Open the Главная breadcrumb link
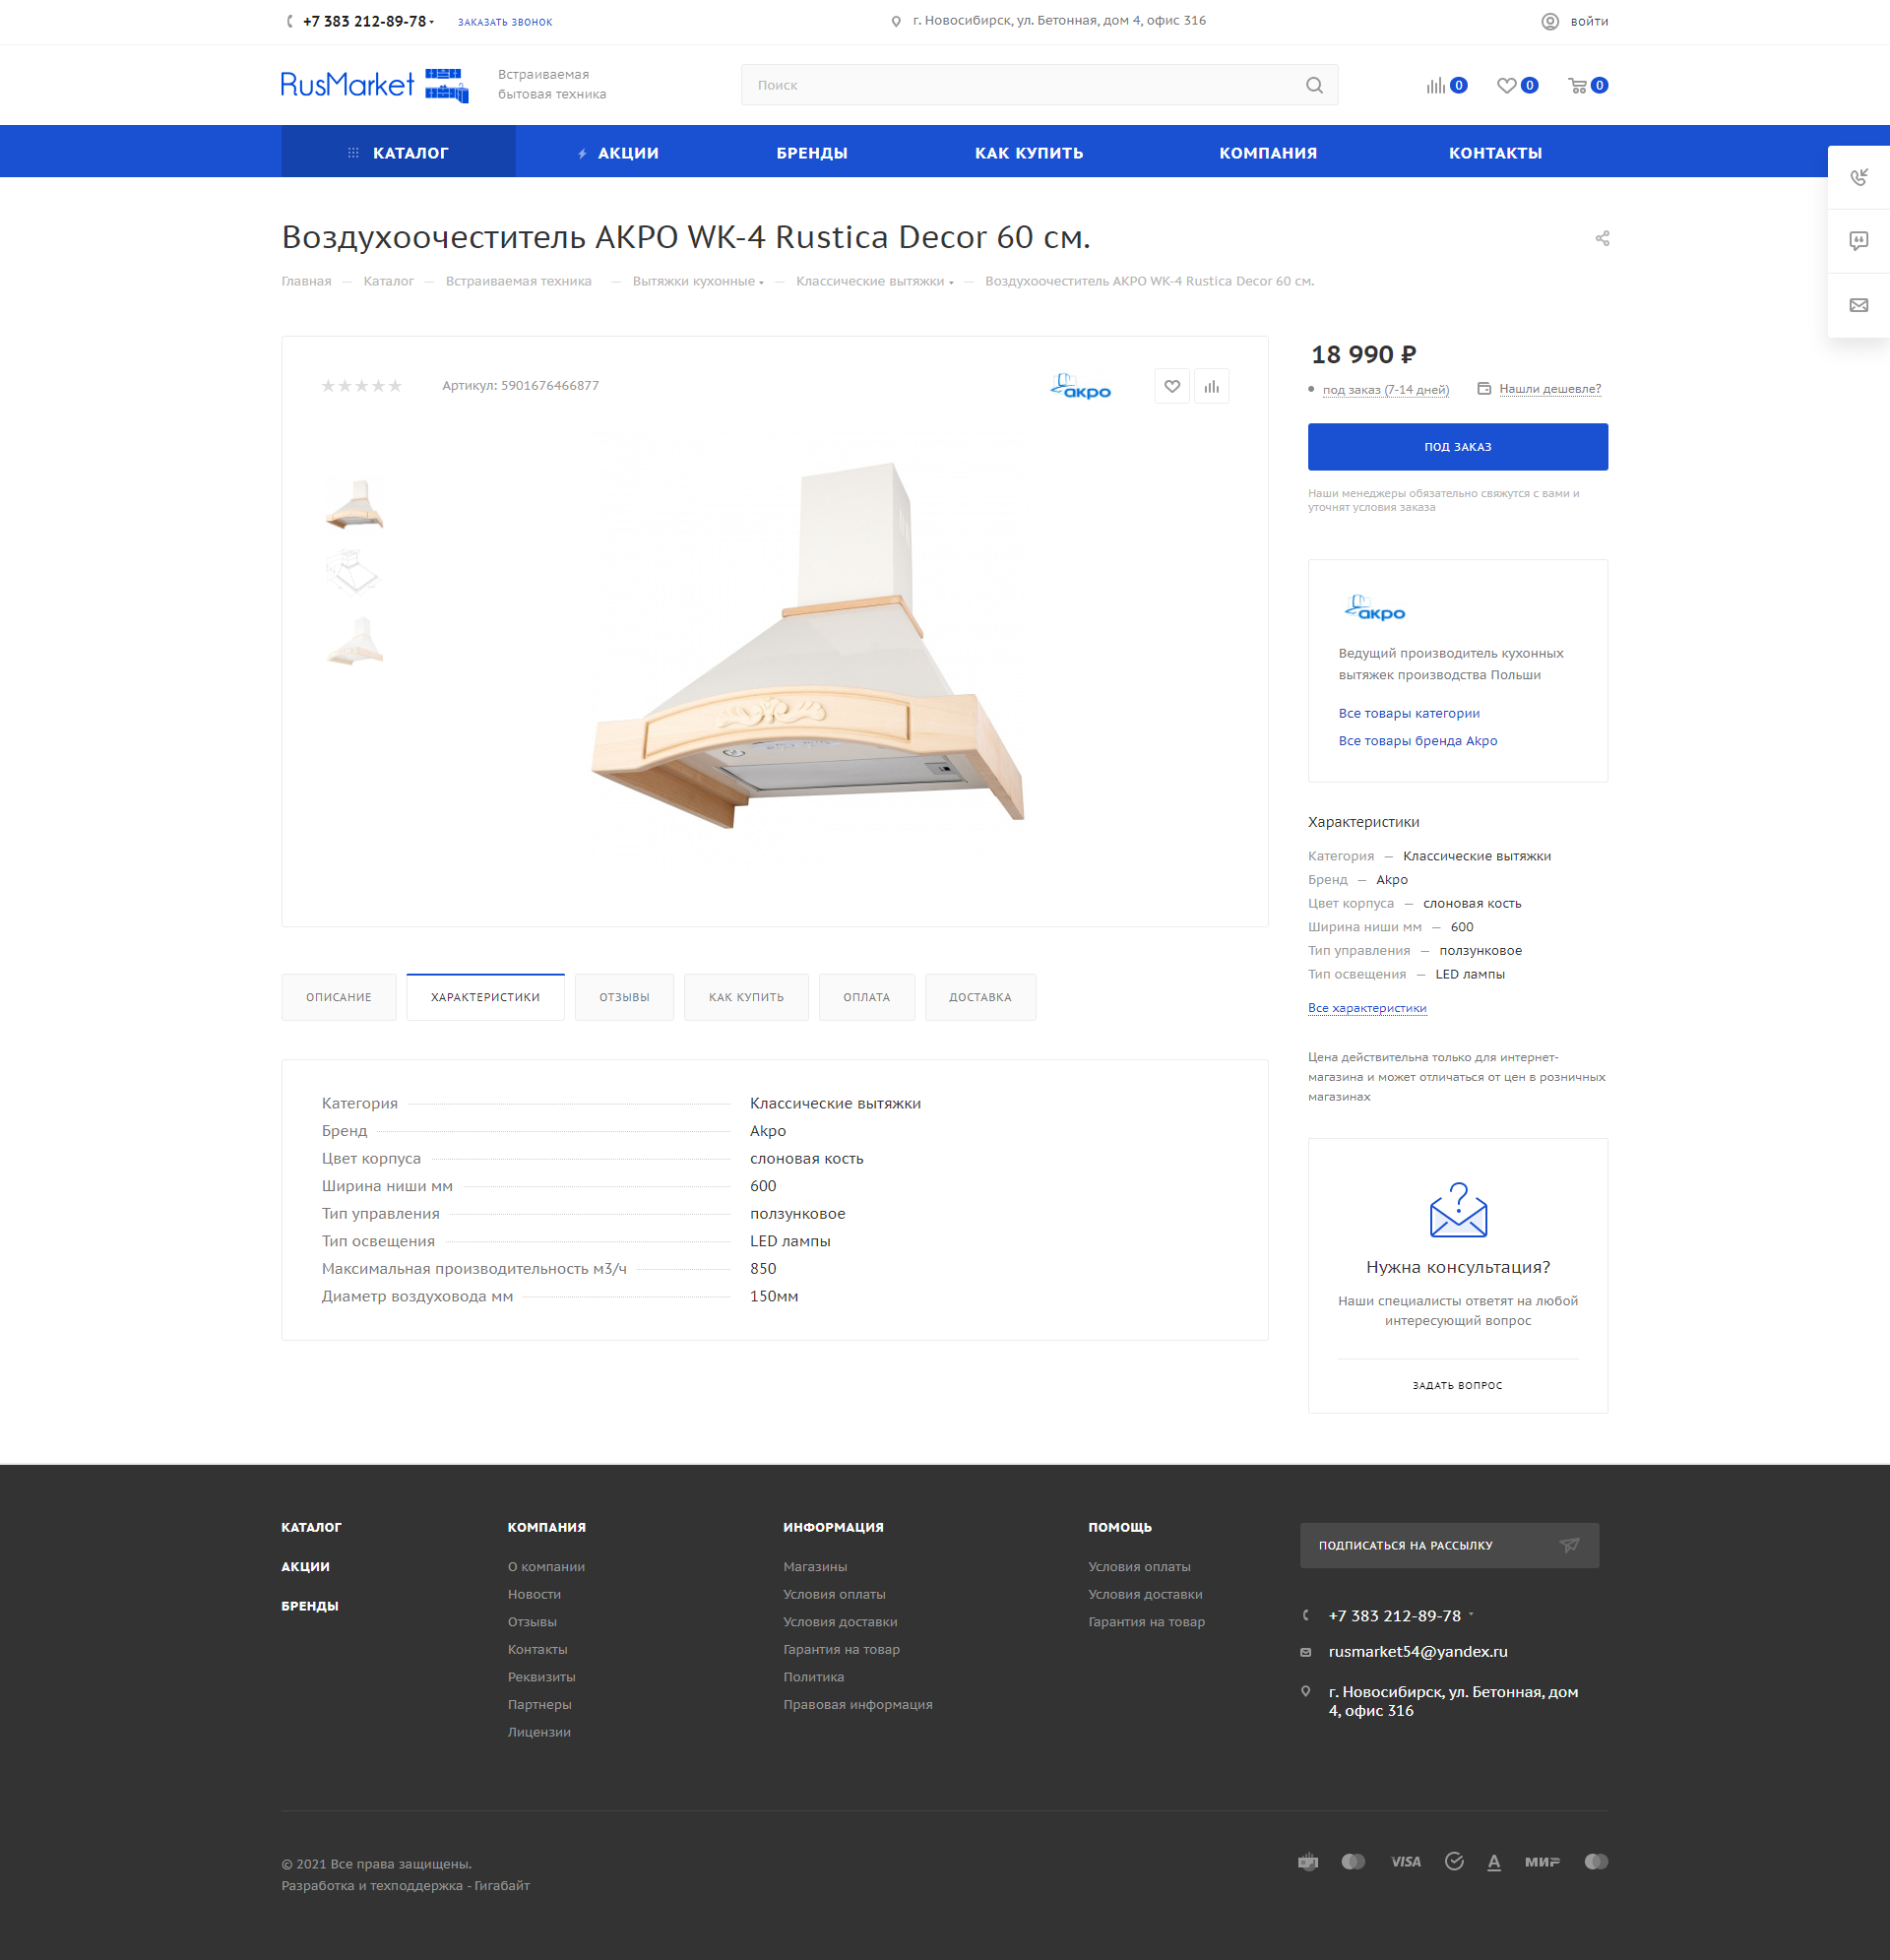This screenshot has width=1890, height=1960. click(306, 281)
